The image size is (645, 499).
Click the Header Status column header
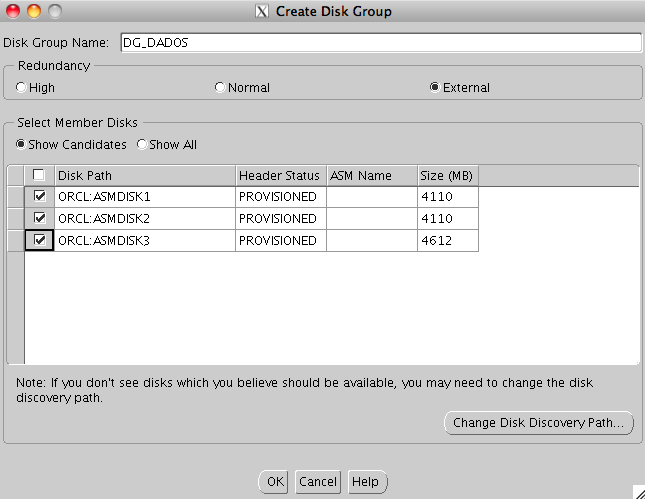pyautogui.click(x=280, y=175)
